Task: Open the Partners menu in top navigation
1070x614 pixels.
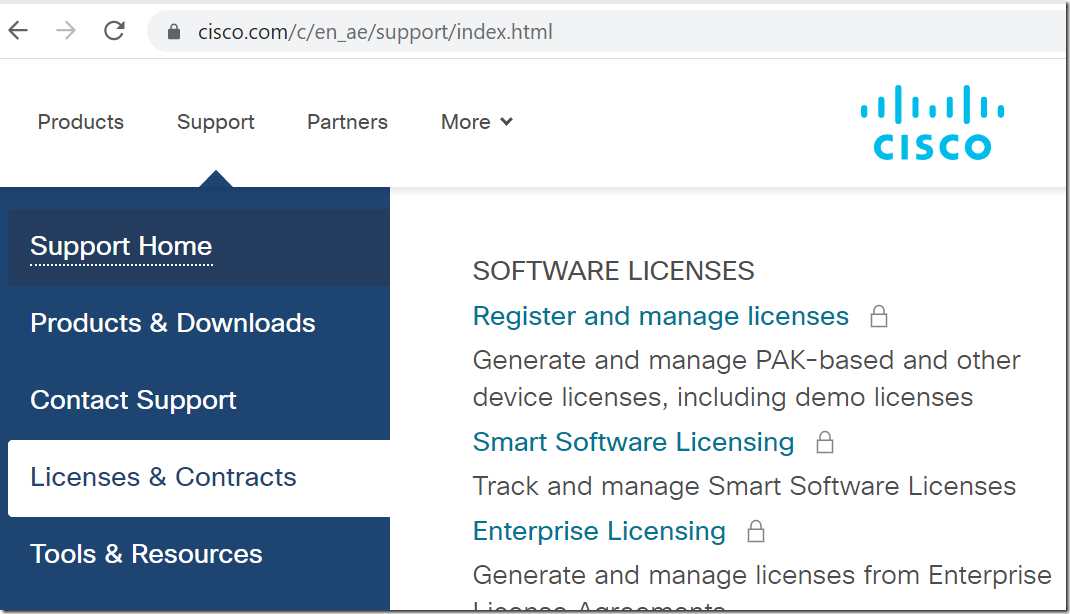Action: [347, 122]
